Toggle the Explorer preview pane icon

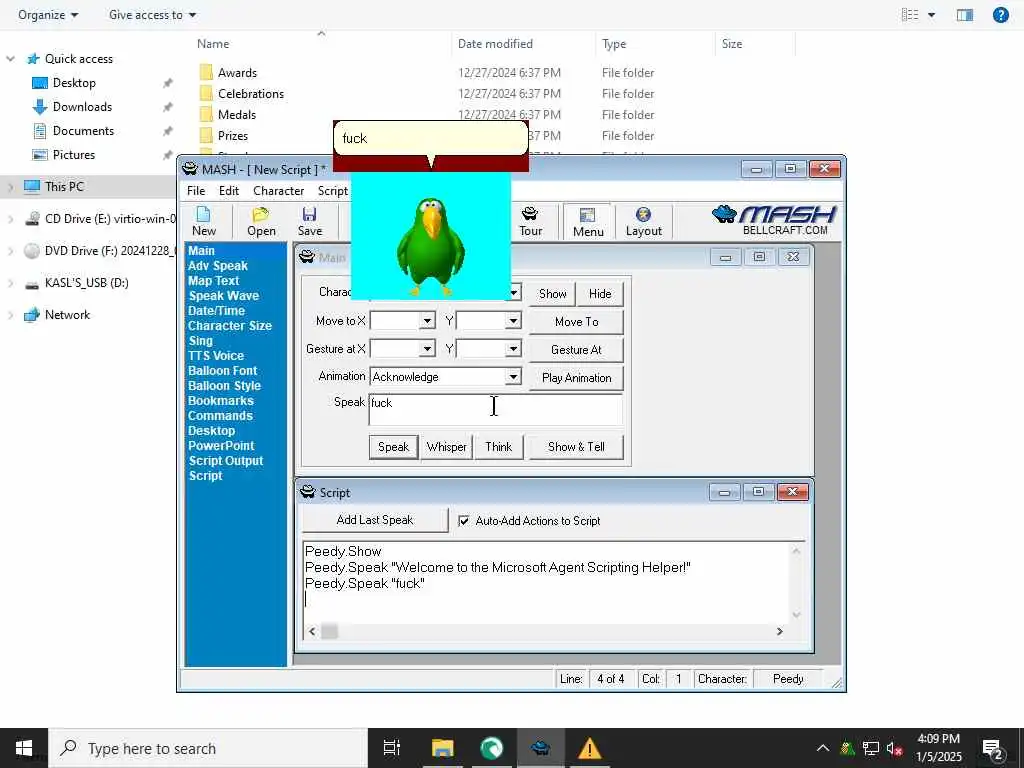click(965, 14)
